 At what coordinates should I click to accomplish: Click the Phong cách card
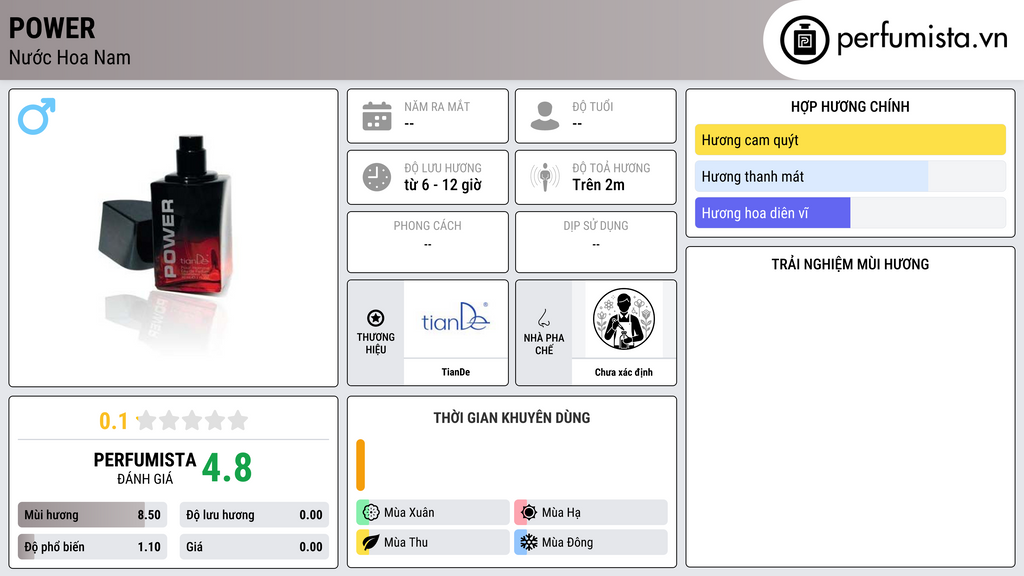pyautogui.click(x=428, y=242)
